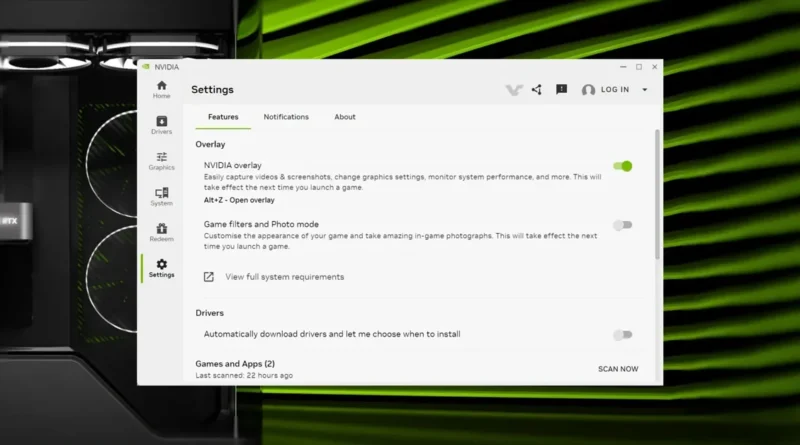Click the Game filters and Photo mode label

click(x=261, y=224)
